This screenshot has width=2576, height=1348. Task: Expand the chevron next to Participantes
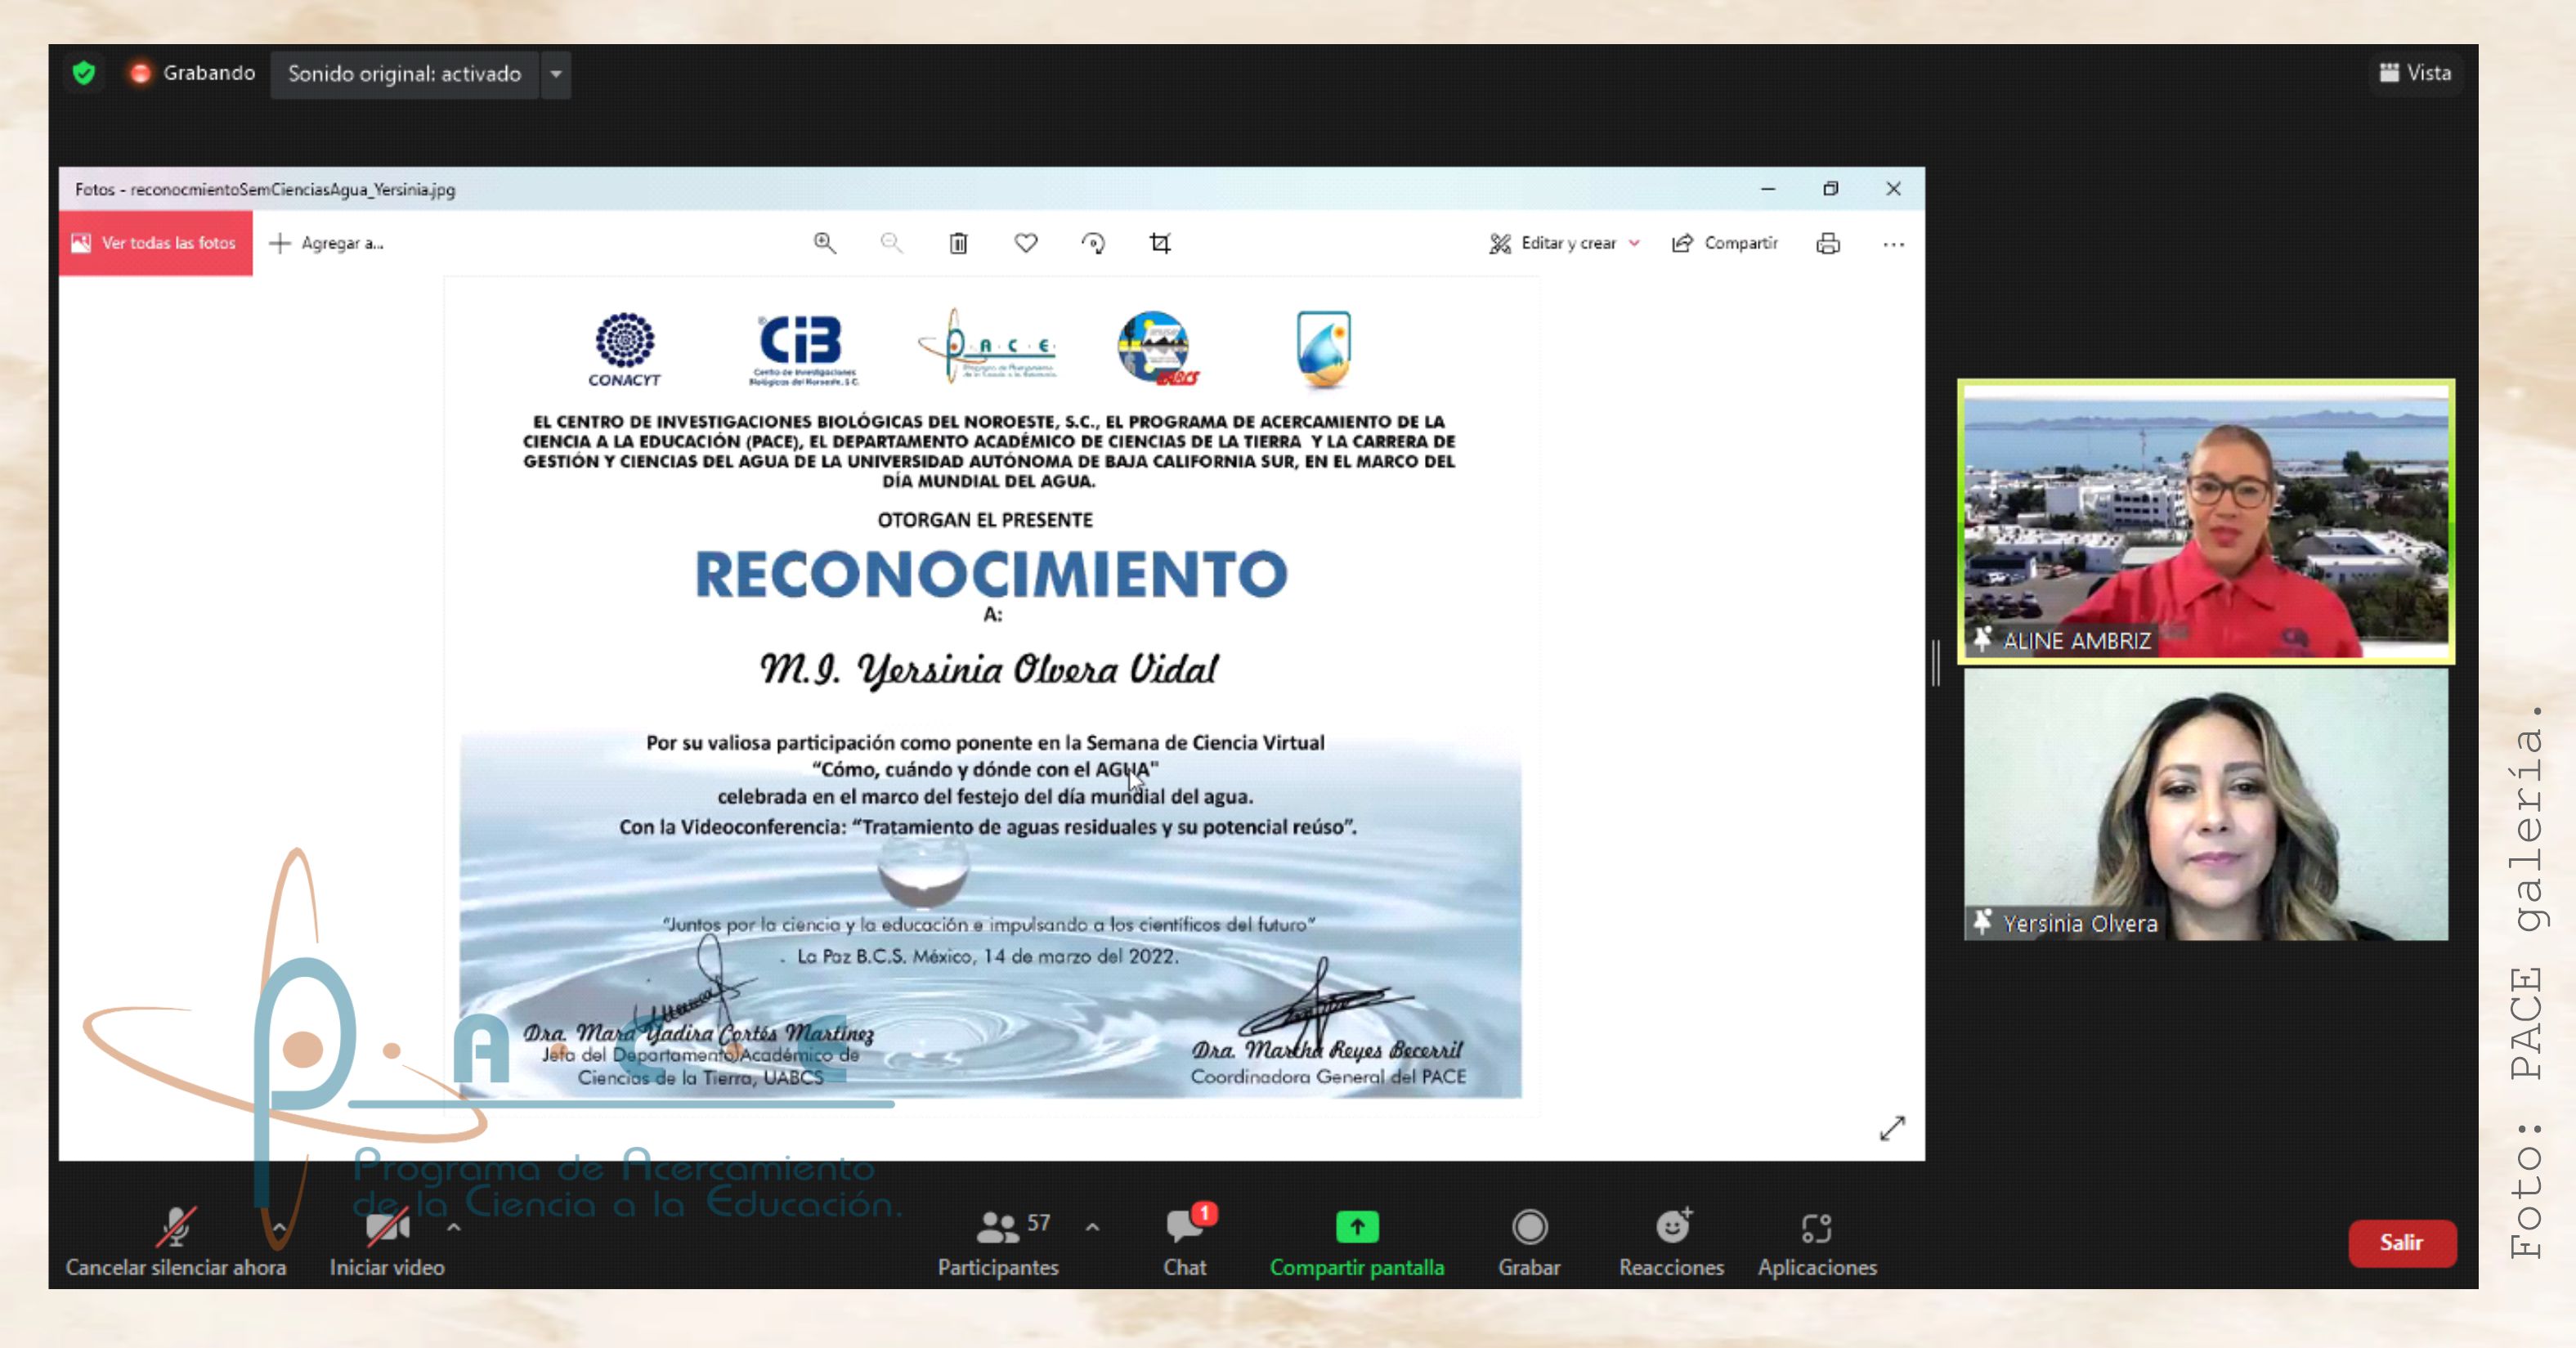pos(1092,1227)
